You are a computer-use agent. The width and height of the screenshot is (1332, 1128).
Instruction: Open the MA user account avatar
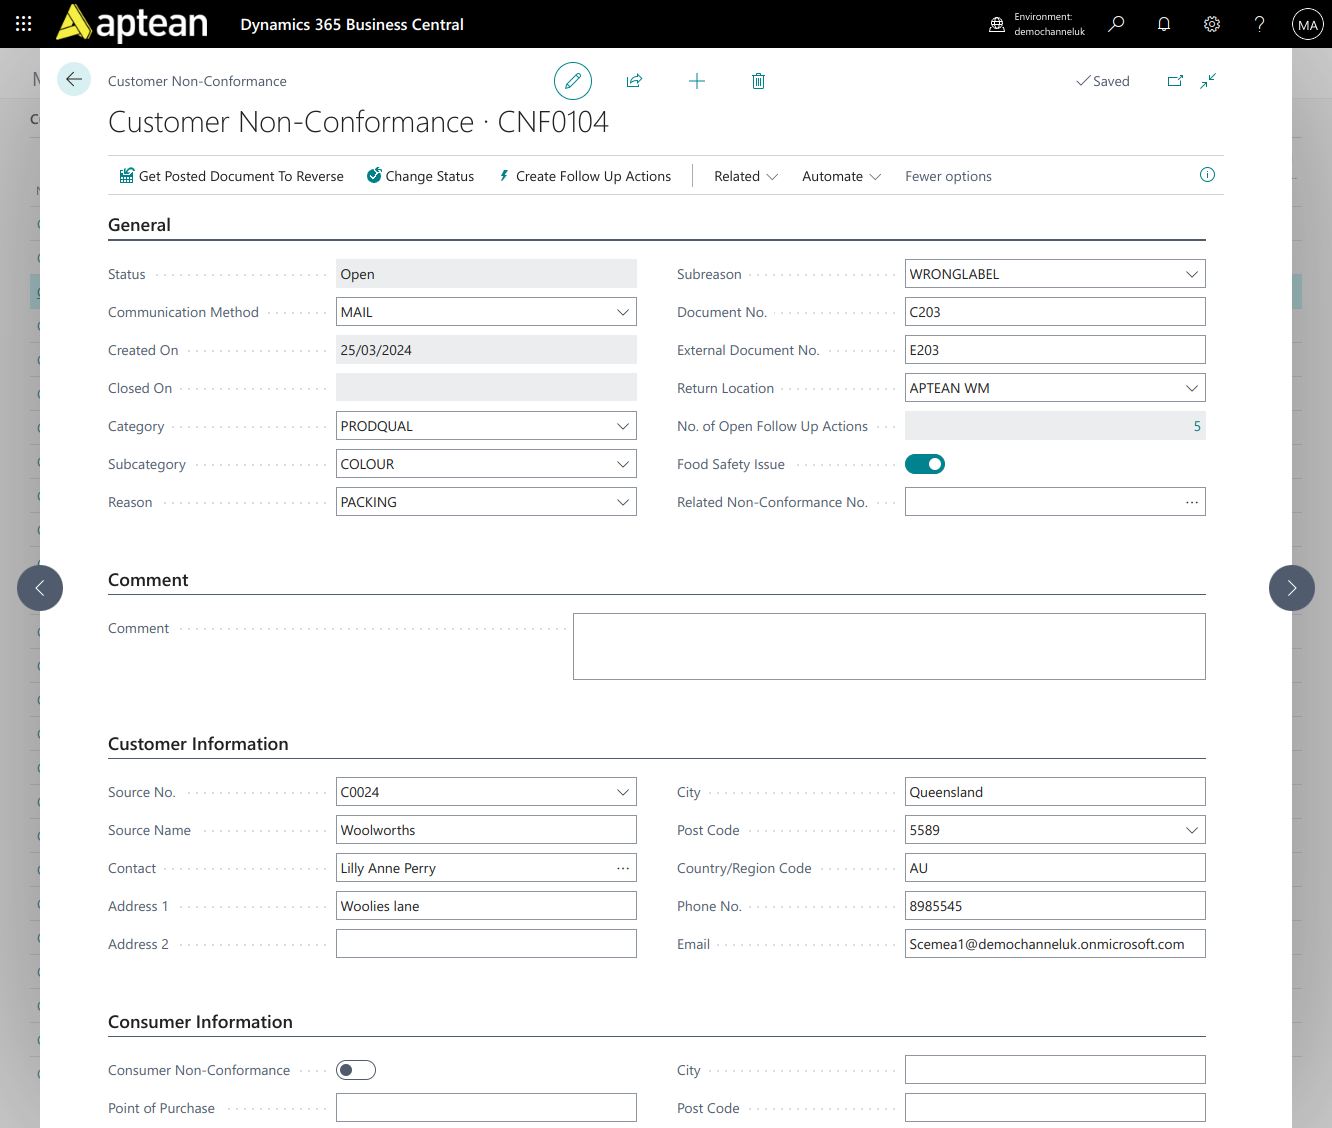(x=1308, y=24)
